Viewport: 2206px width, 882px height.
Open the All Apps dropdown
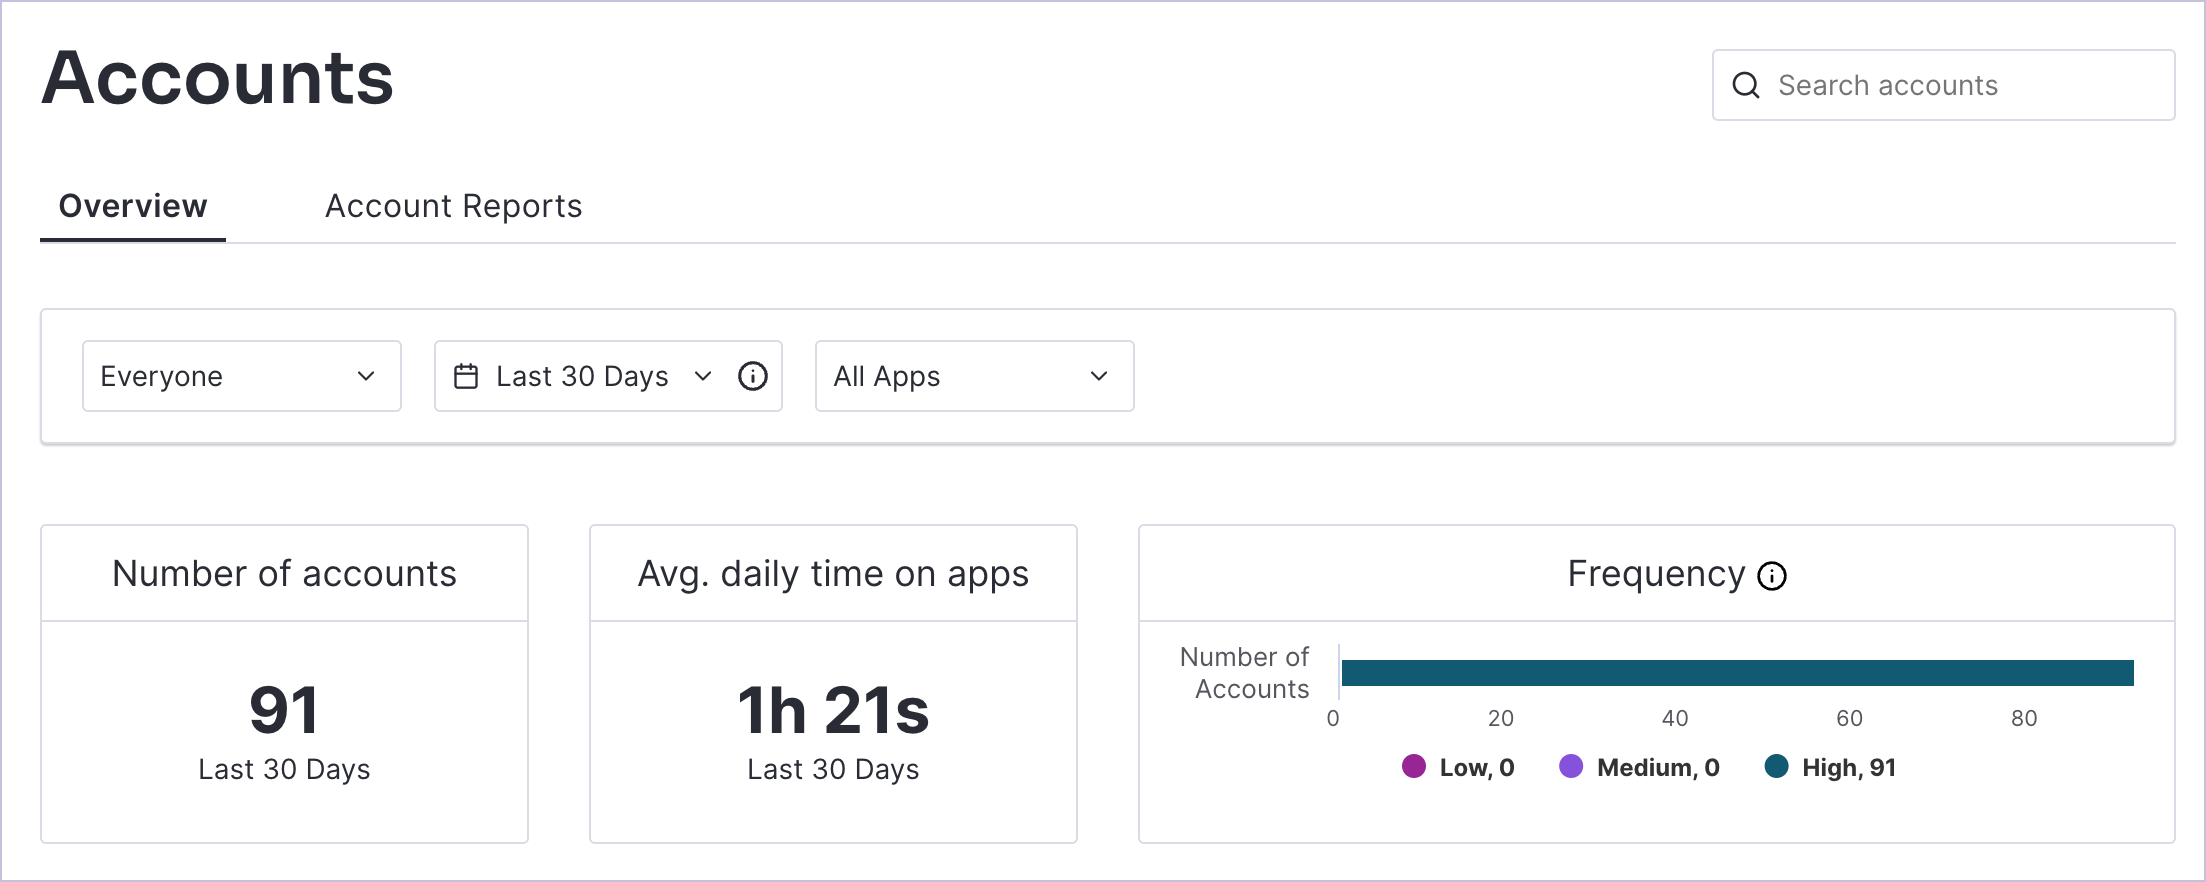(974, 376)
